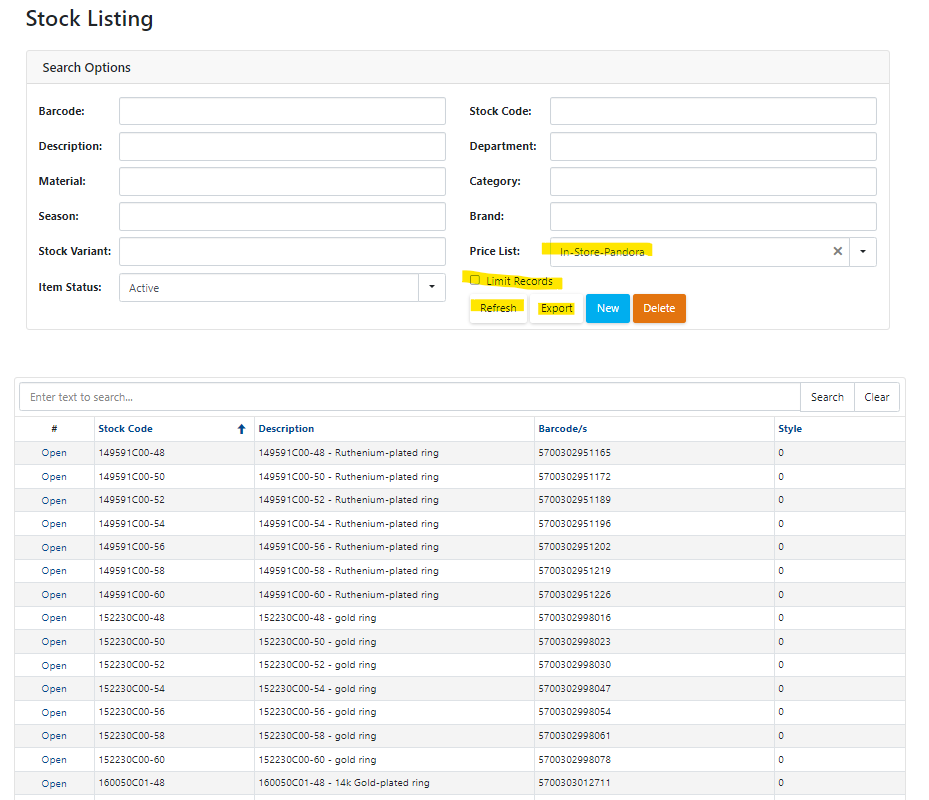
Task: Select barcode 5700302951165
Action: pyautogui.click(x=574, y=453)
